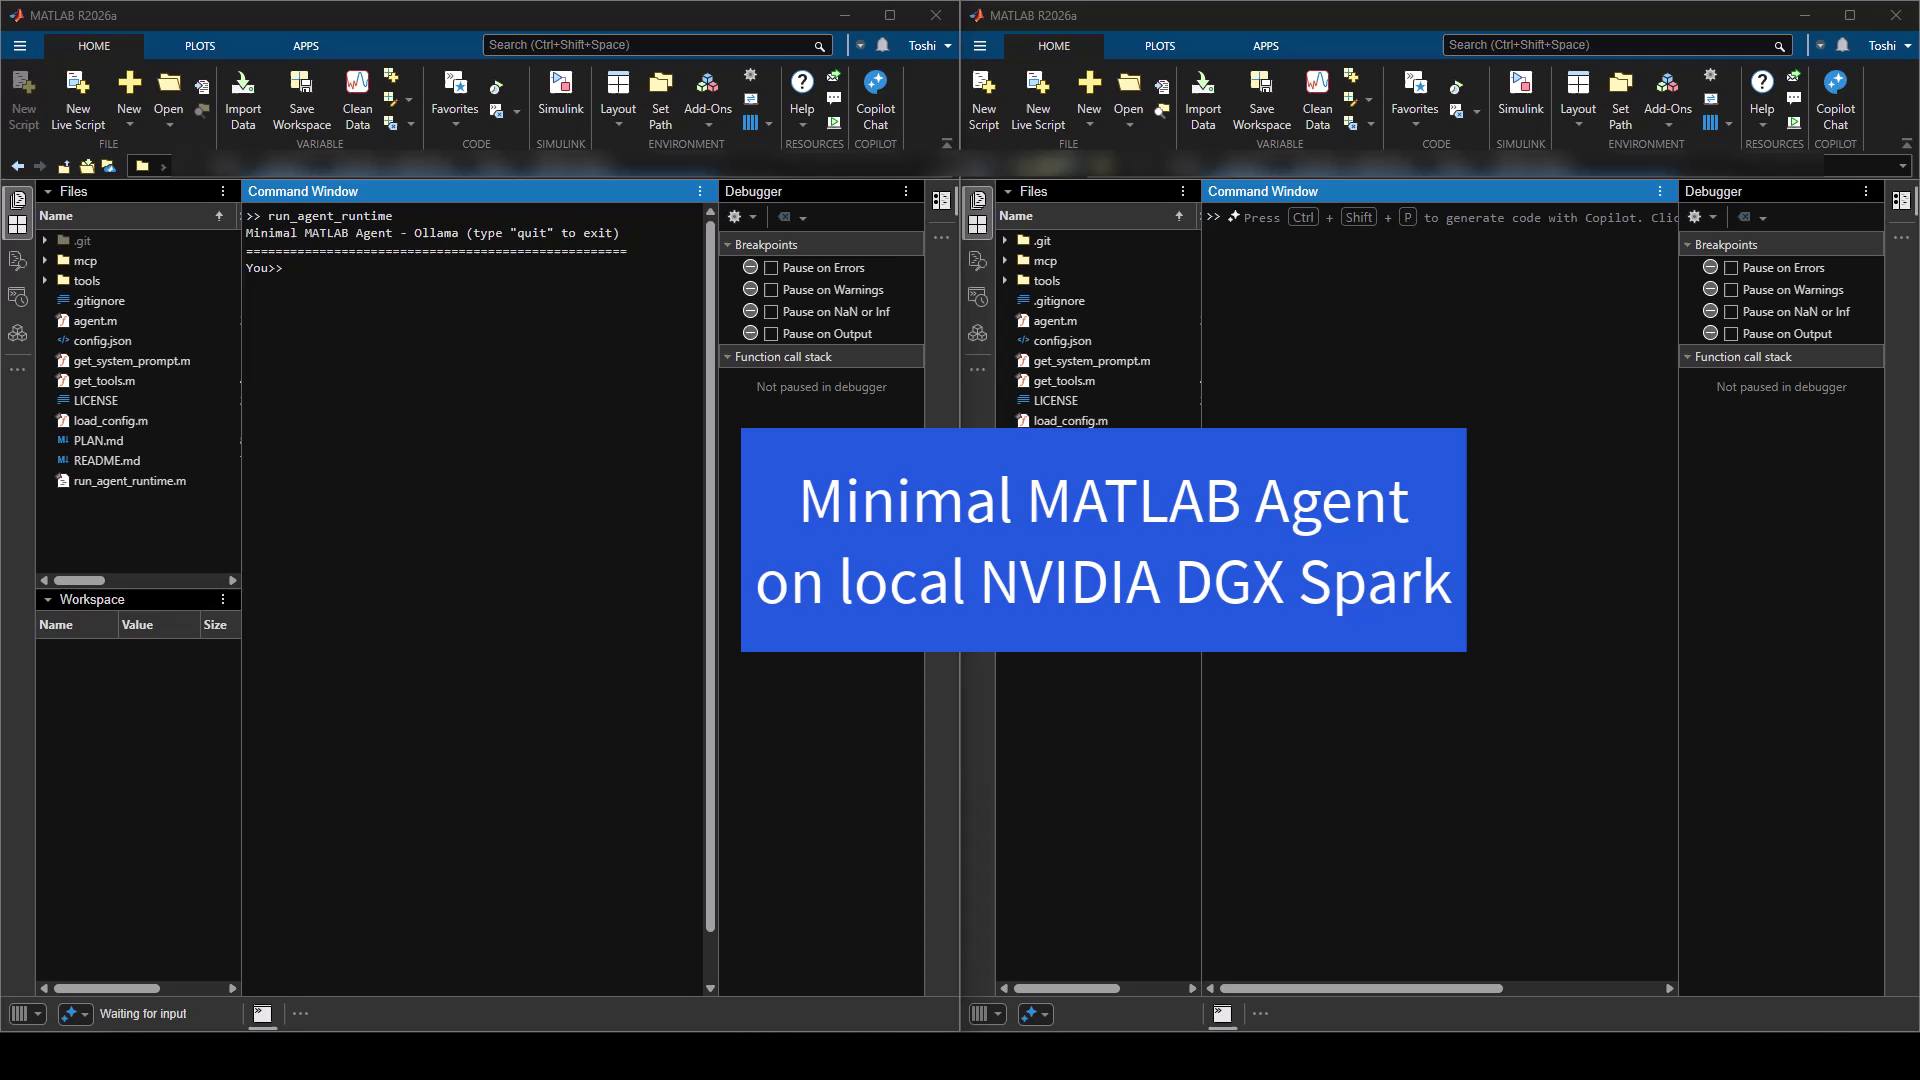Screen dimensions: 1920x1080
Task: Enable Pause on Errors in left Debugger
Action: click(x=771, y=268)
